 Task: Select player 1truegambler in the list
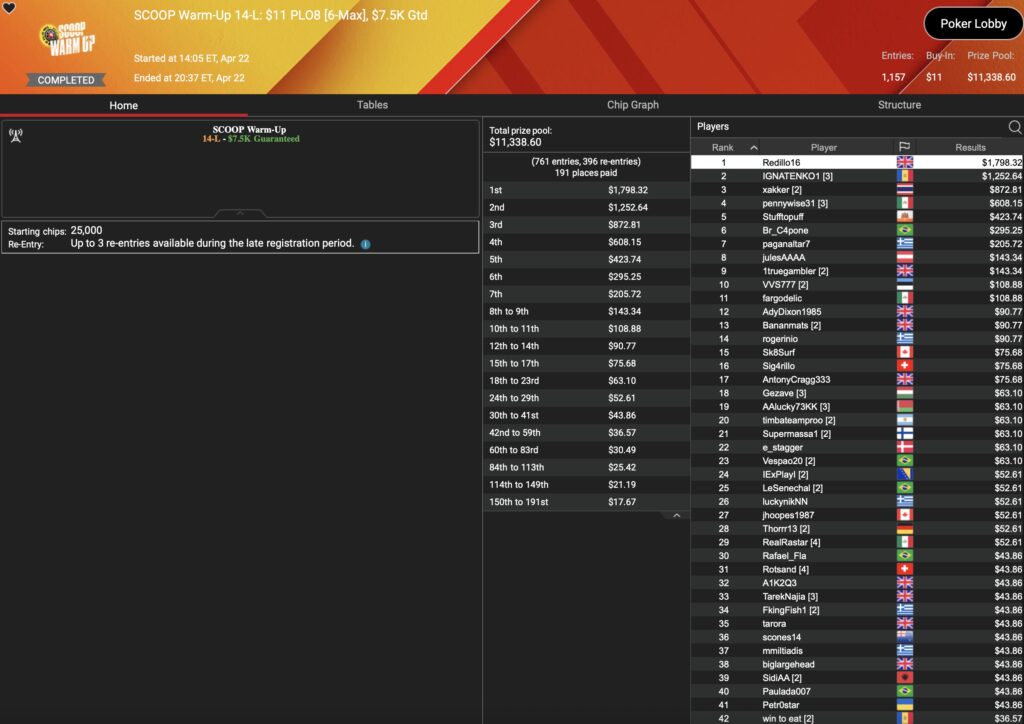click(x=857, y=271)
